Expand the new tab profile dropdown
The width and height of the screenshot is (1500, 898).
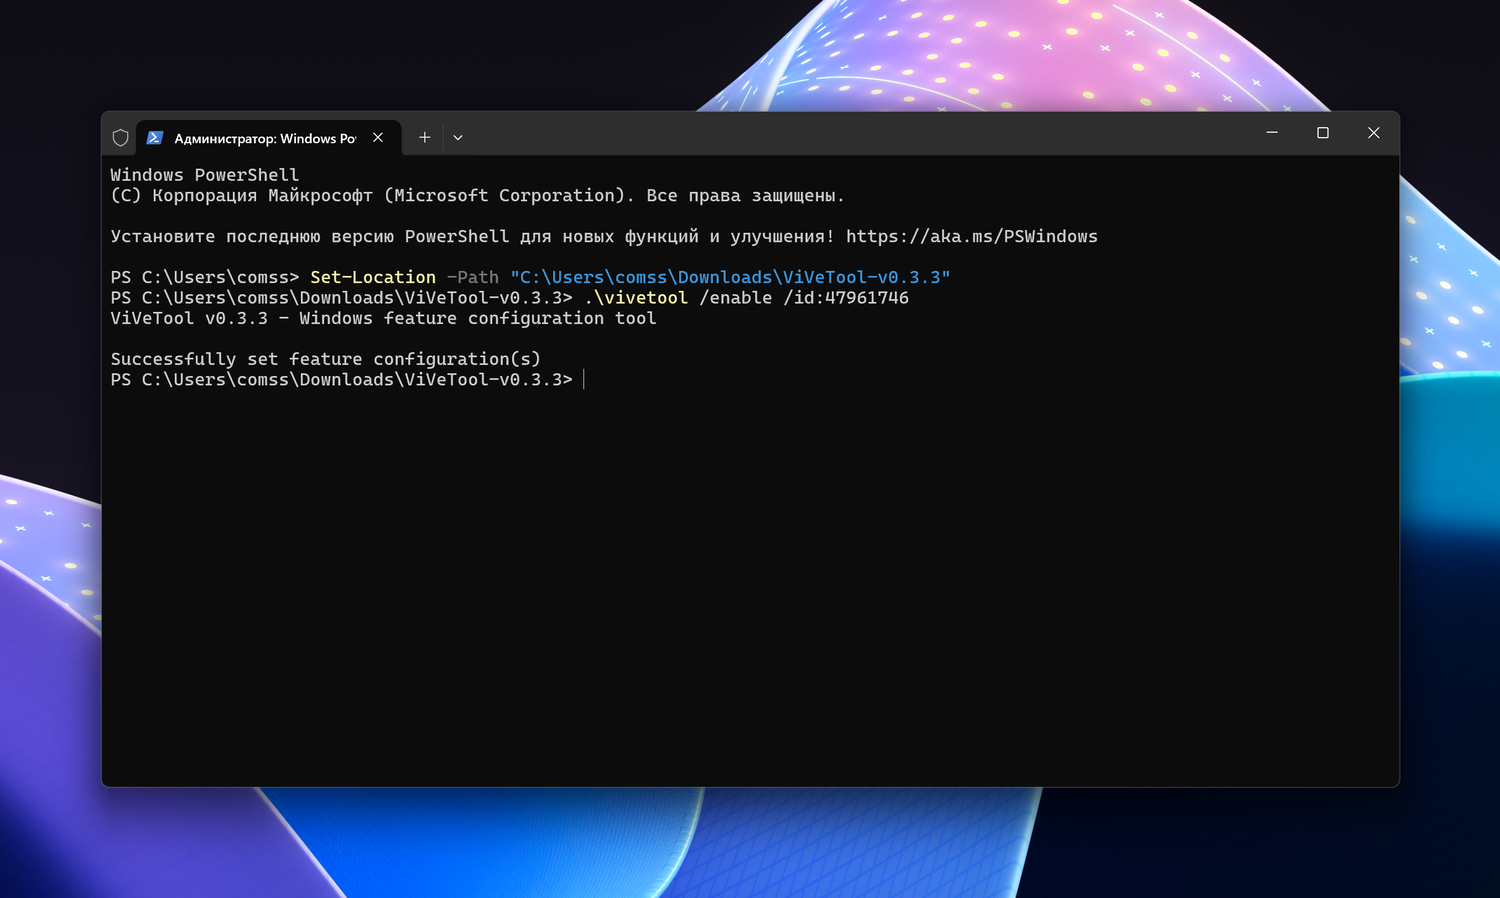[x=458, y=138]
